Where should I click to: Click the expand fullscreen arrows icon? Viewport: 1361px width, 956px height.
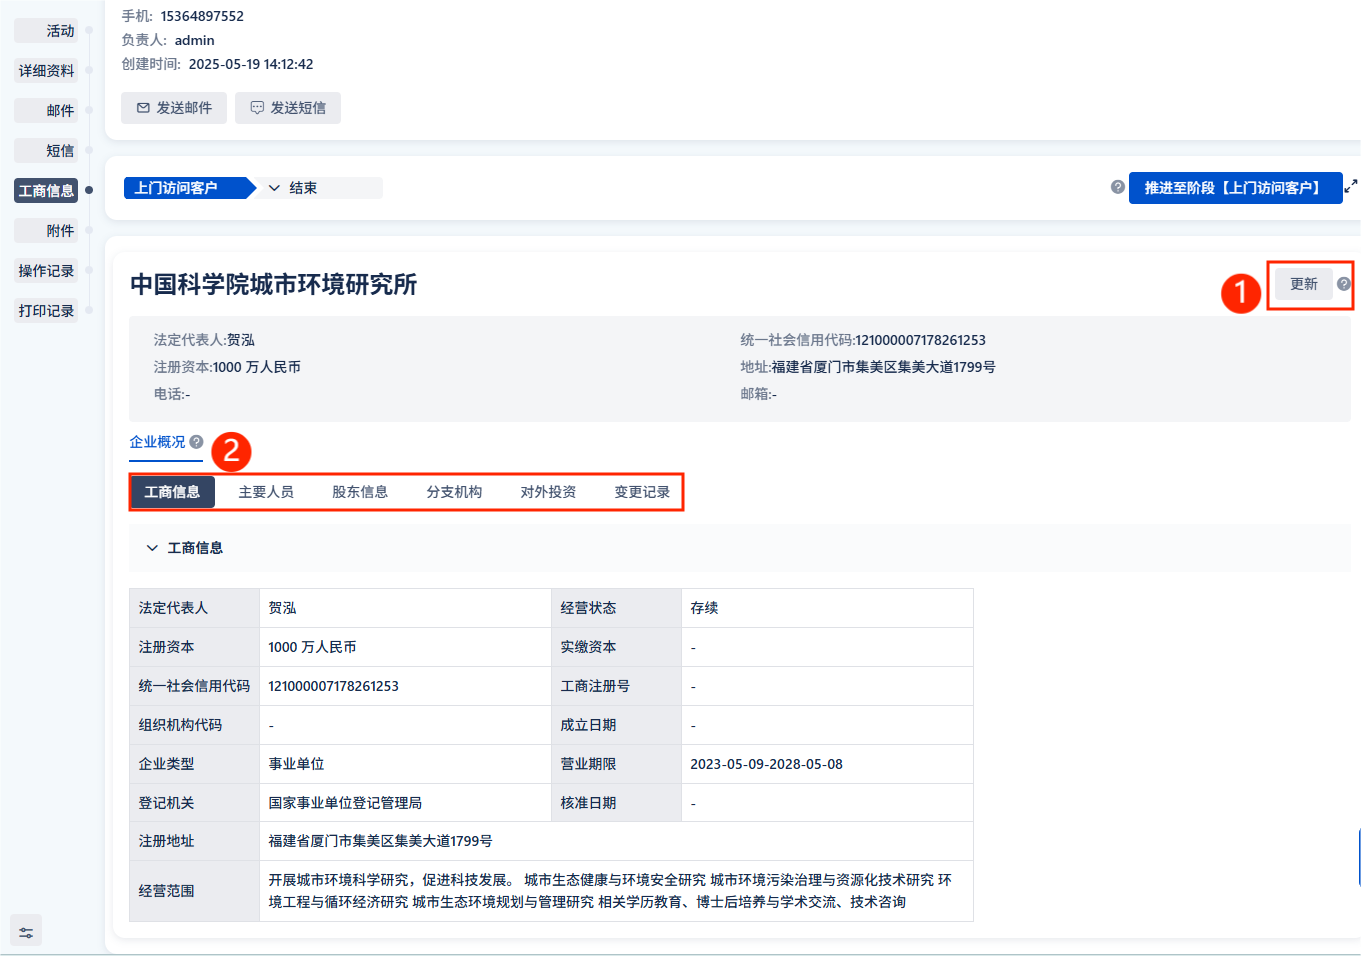click(x=1351, y=187)
